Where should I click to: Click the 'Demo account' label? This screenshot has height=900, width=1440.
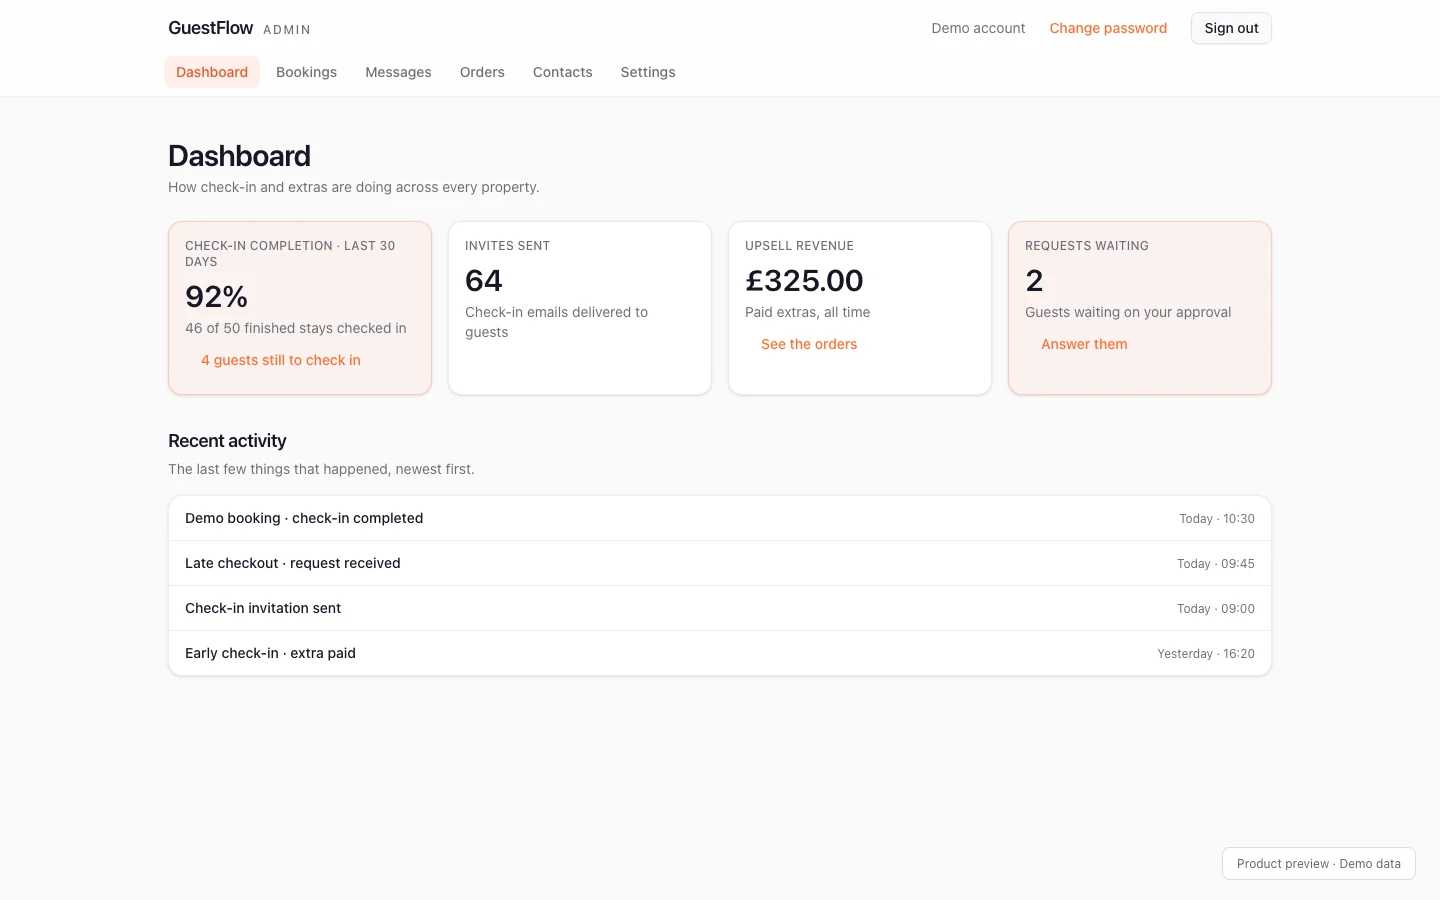click(x=978, y=28)
